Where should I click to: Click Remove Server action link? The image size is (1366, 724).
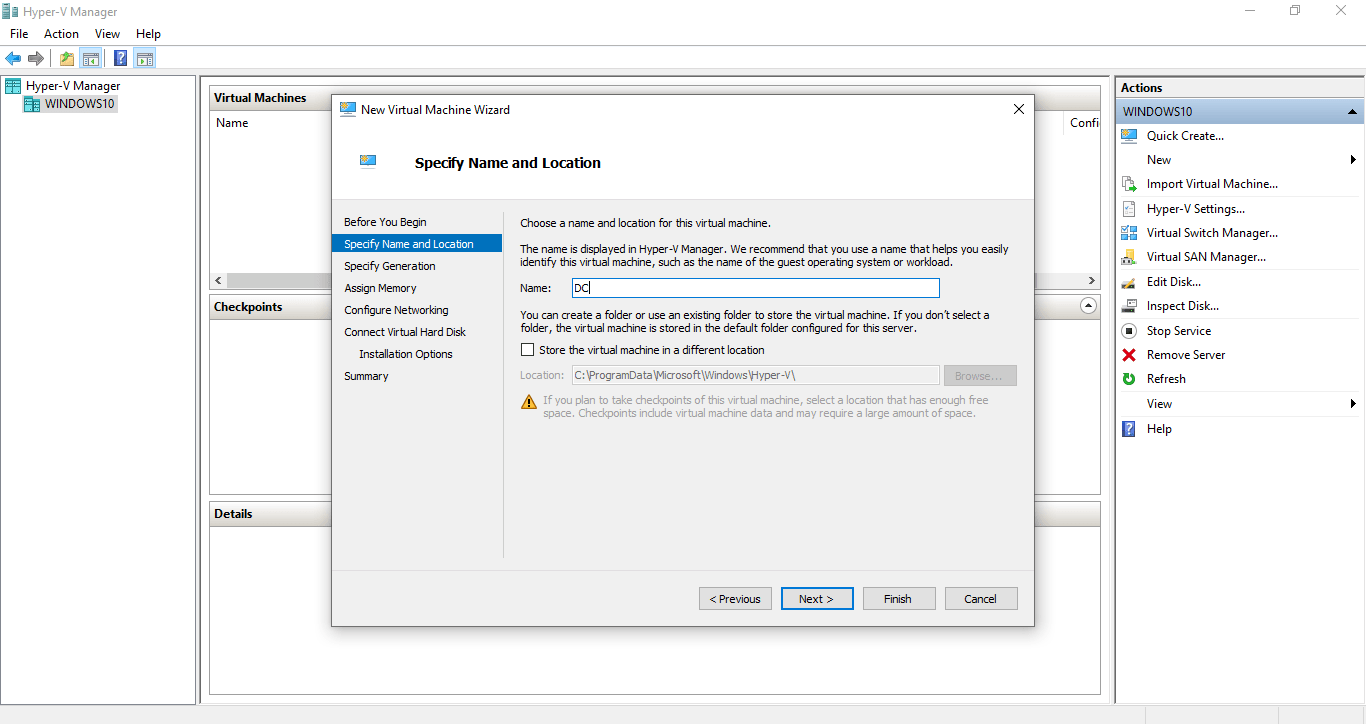(x=1186, y=355)
